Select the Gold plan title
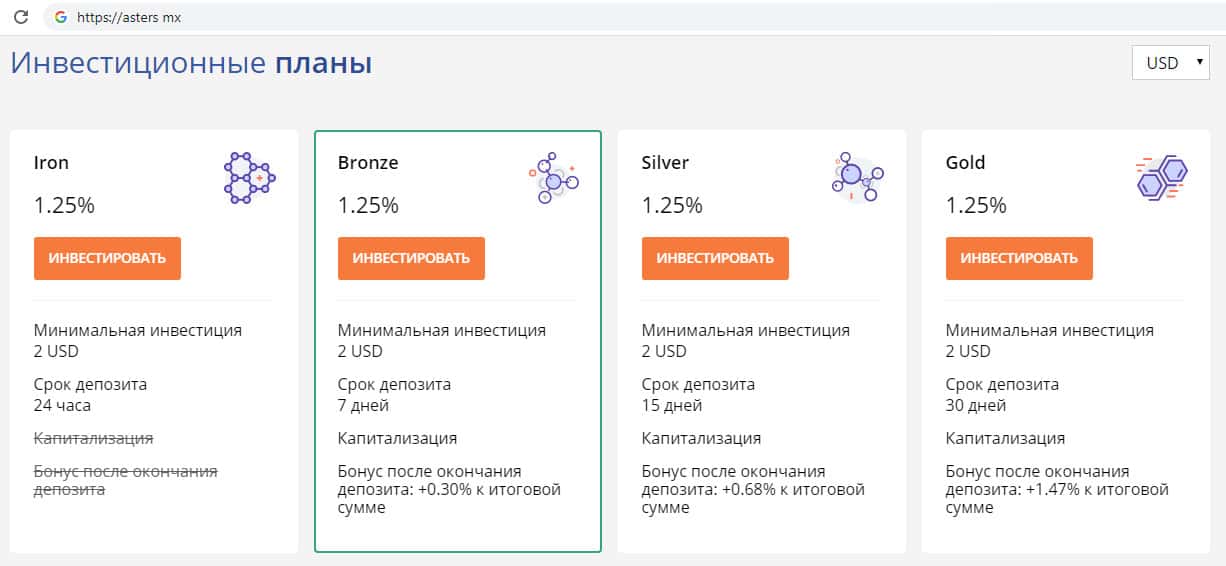The width and height of the screenshot is (1226, 566). coord(965,162)
